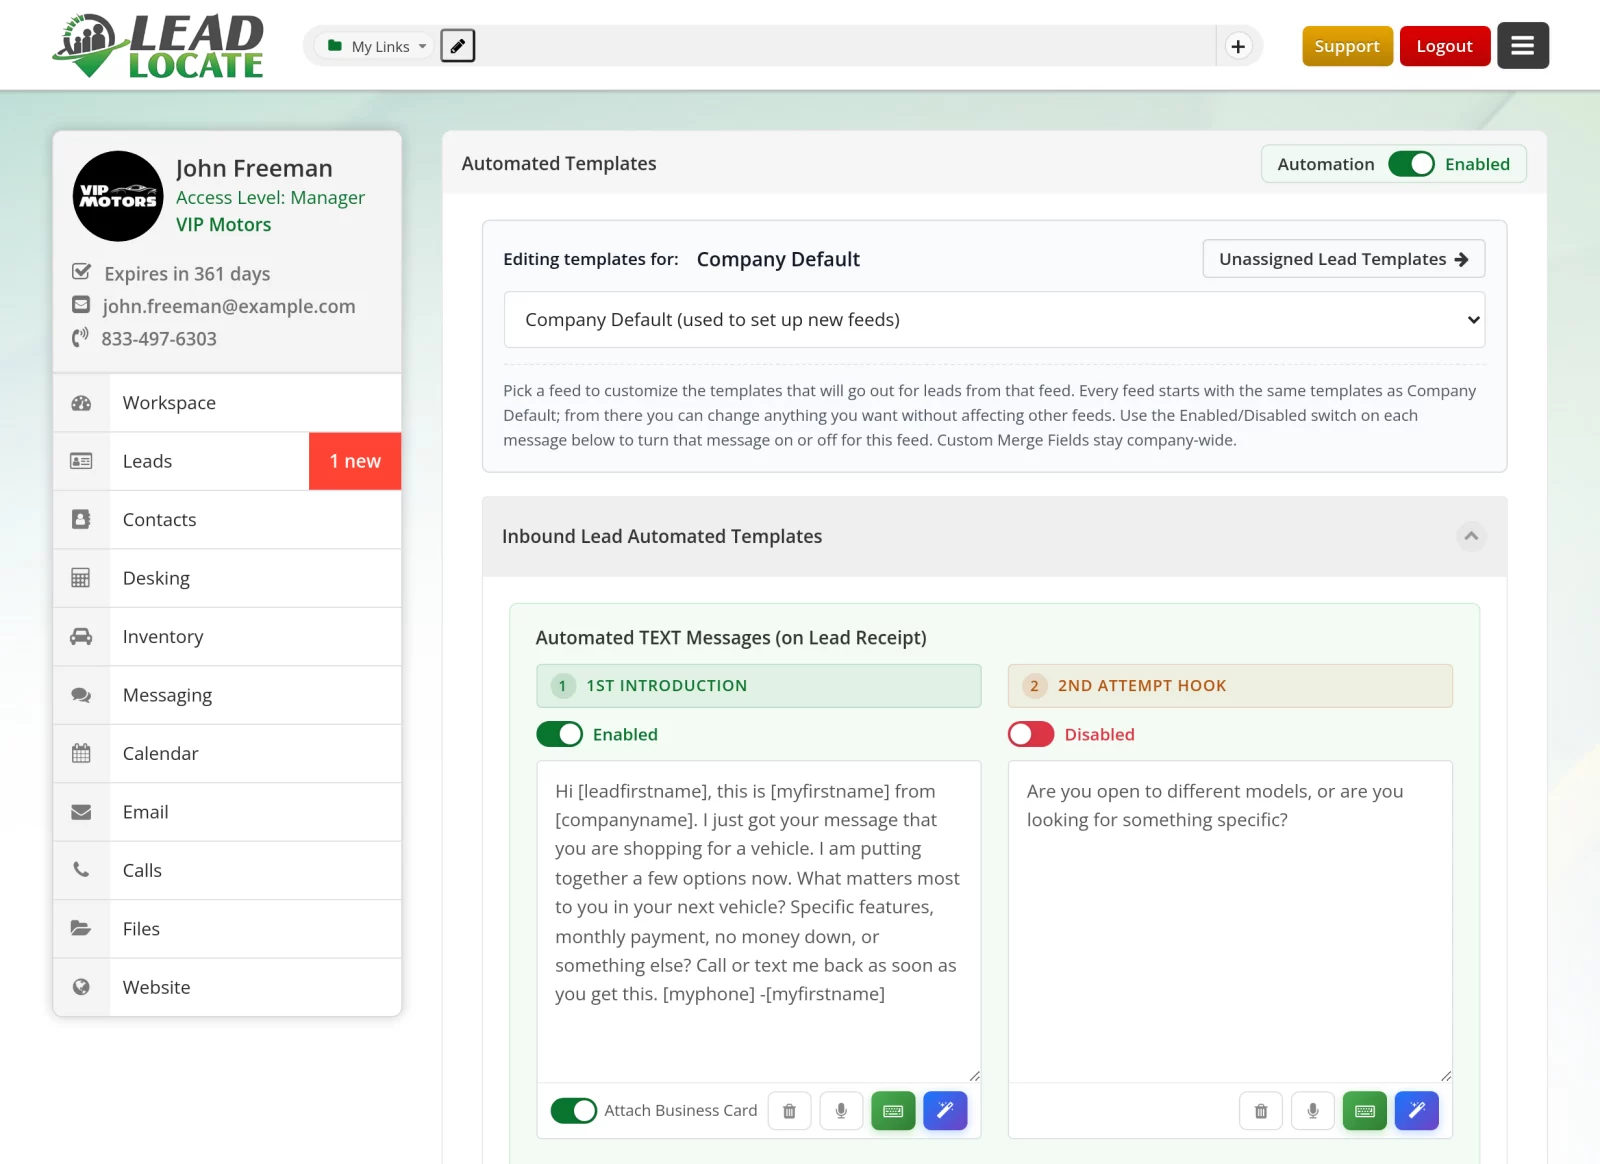This screenshot has height=1164, width=1600.
Task: Enable the 2nd Attempt Hook toggle
Action: 1031,734
